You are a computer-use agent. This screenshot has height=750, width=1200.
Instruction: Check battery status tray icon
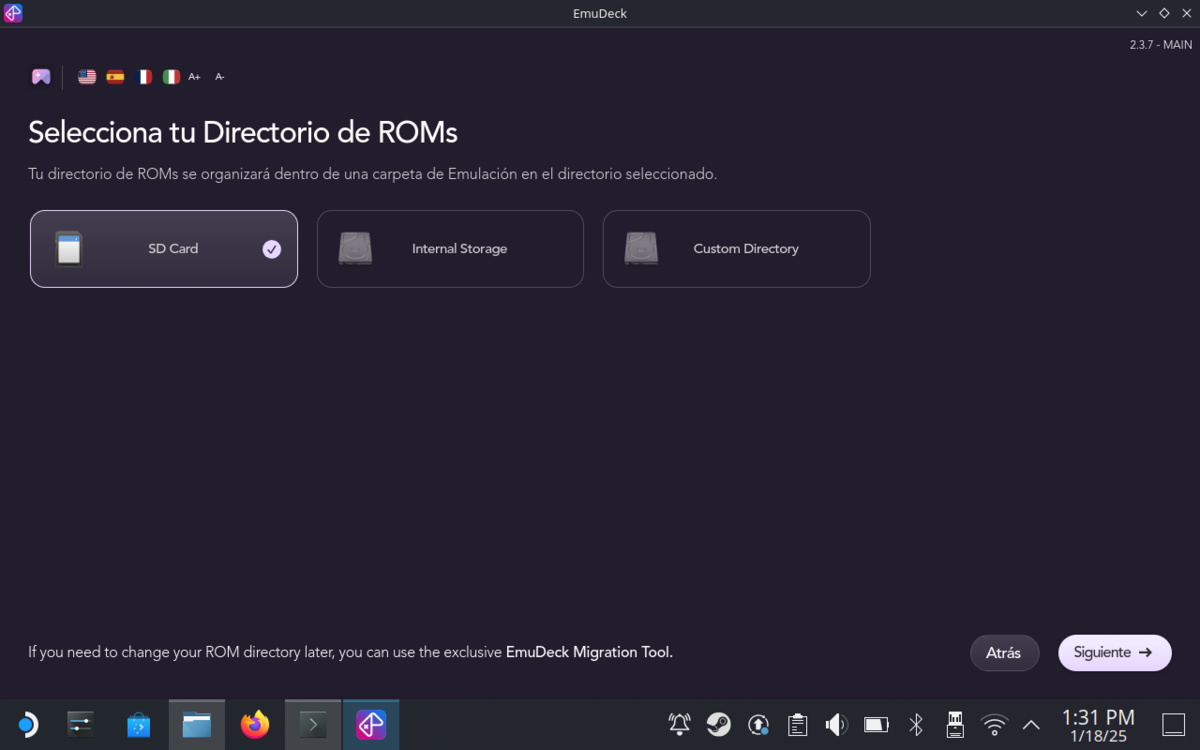[876, 725]
